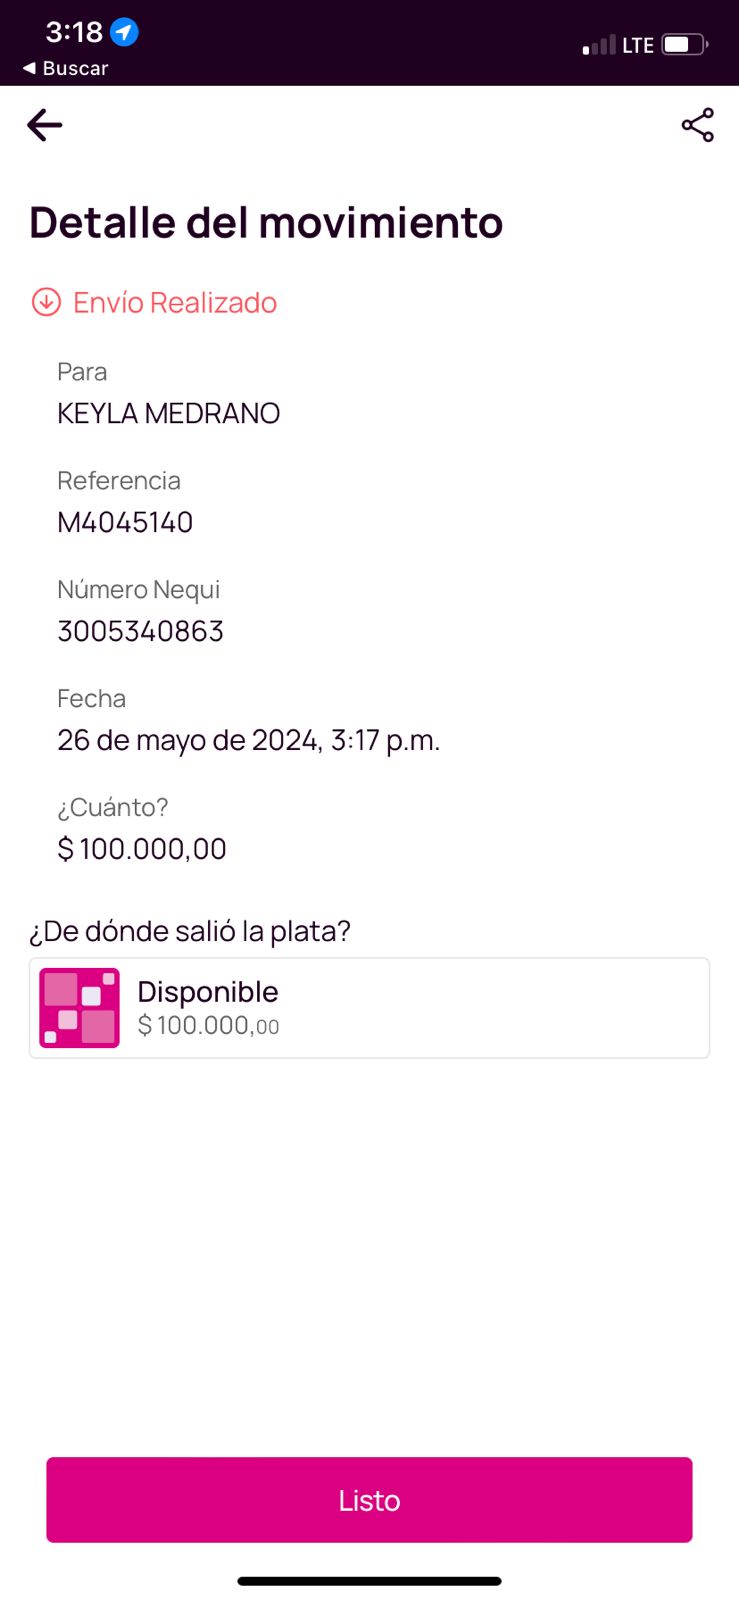
Task: Open the share icon
Action: [x=697, y=125]
